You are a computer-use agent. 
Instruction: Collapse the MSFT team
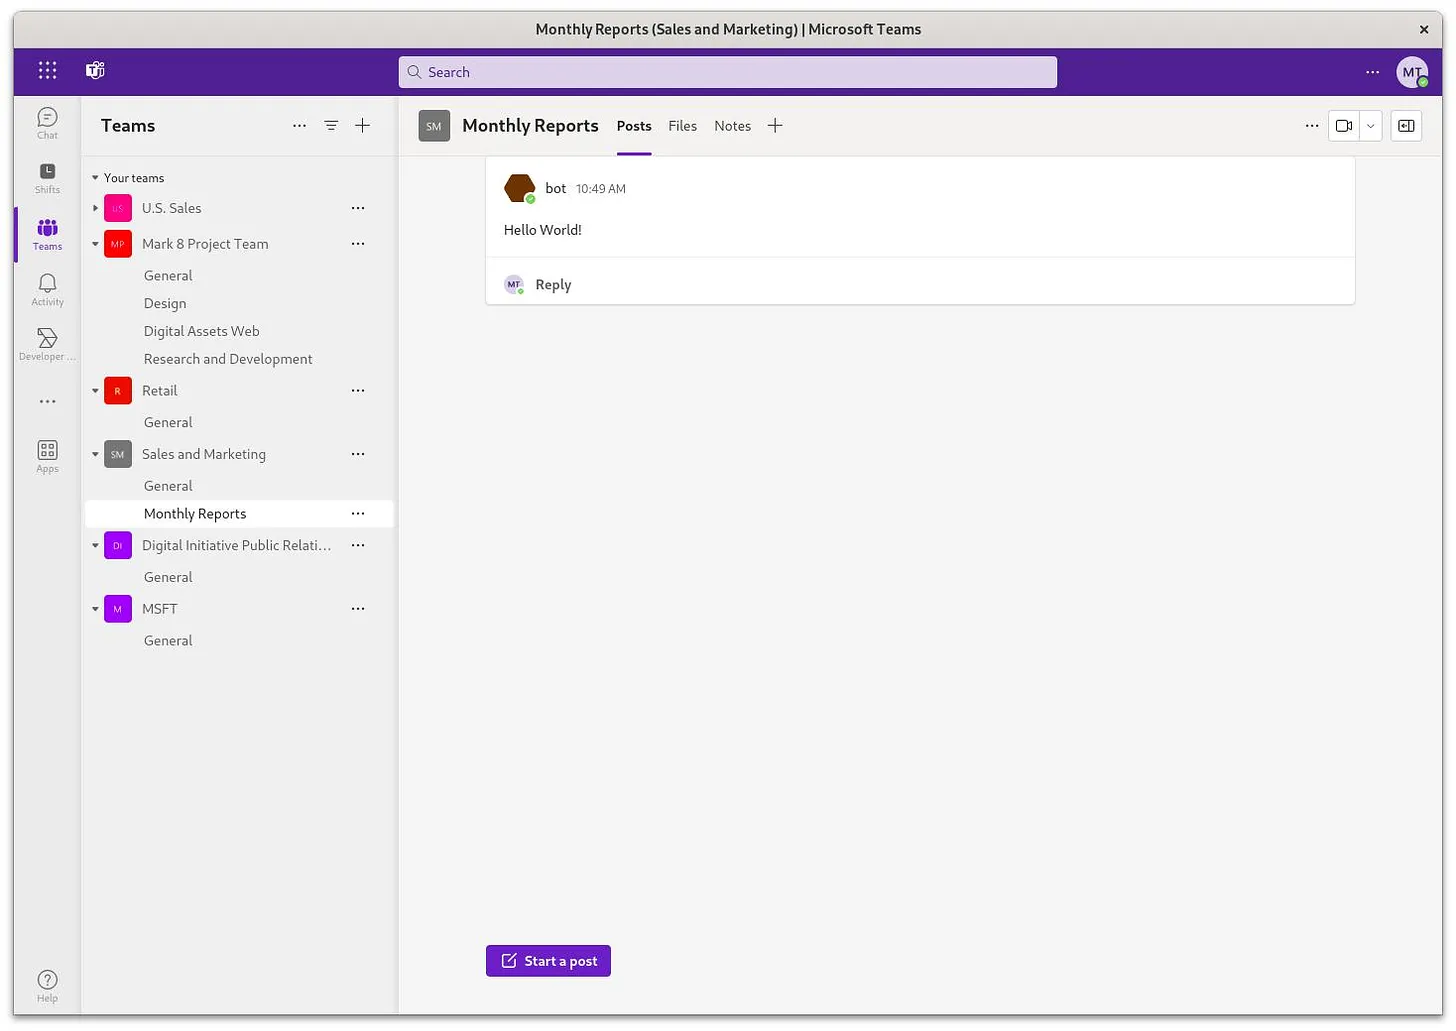click(95, 609)
